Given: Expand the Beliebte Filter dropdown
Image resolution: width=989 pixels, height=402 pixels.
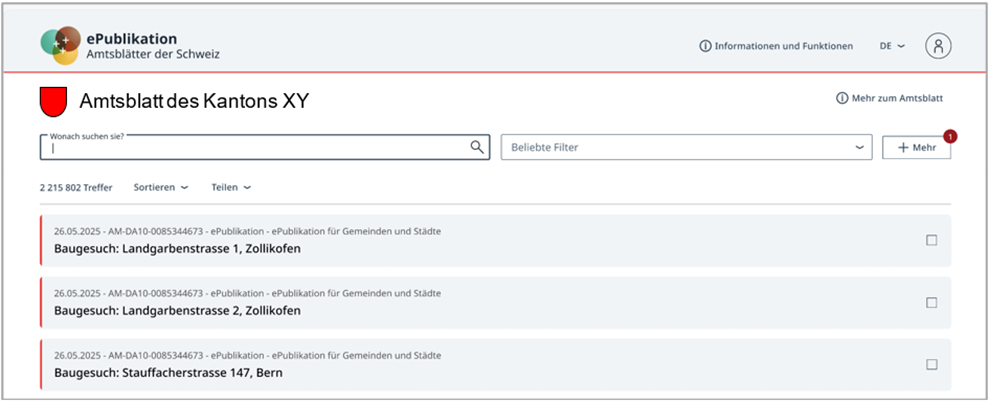Looking at the screenshot, I should pyautogui.click(x=687, y=147).
